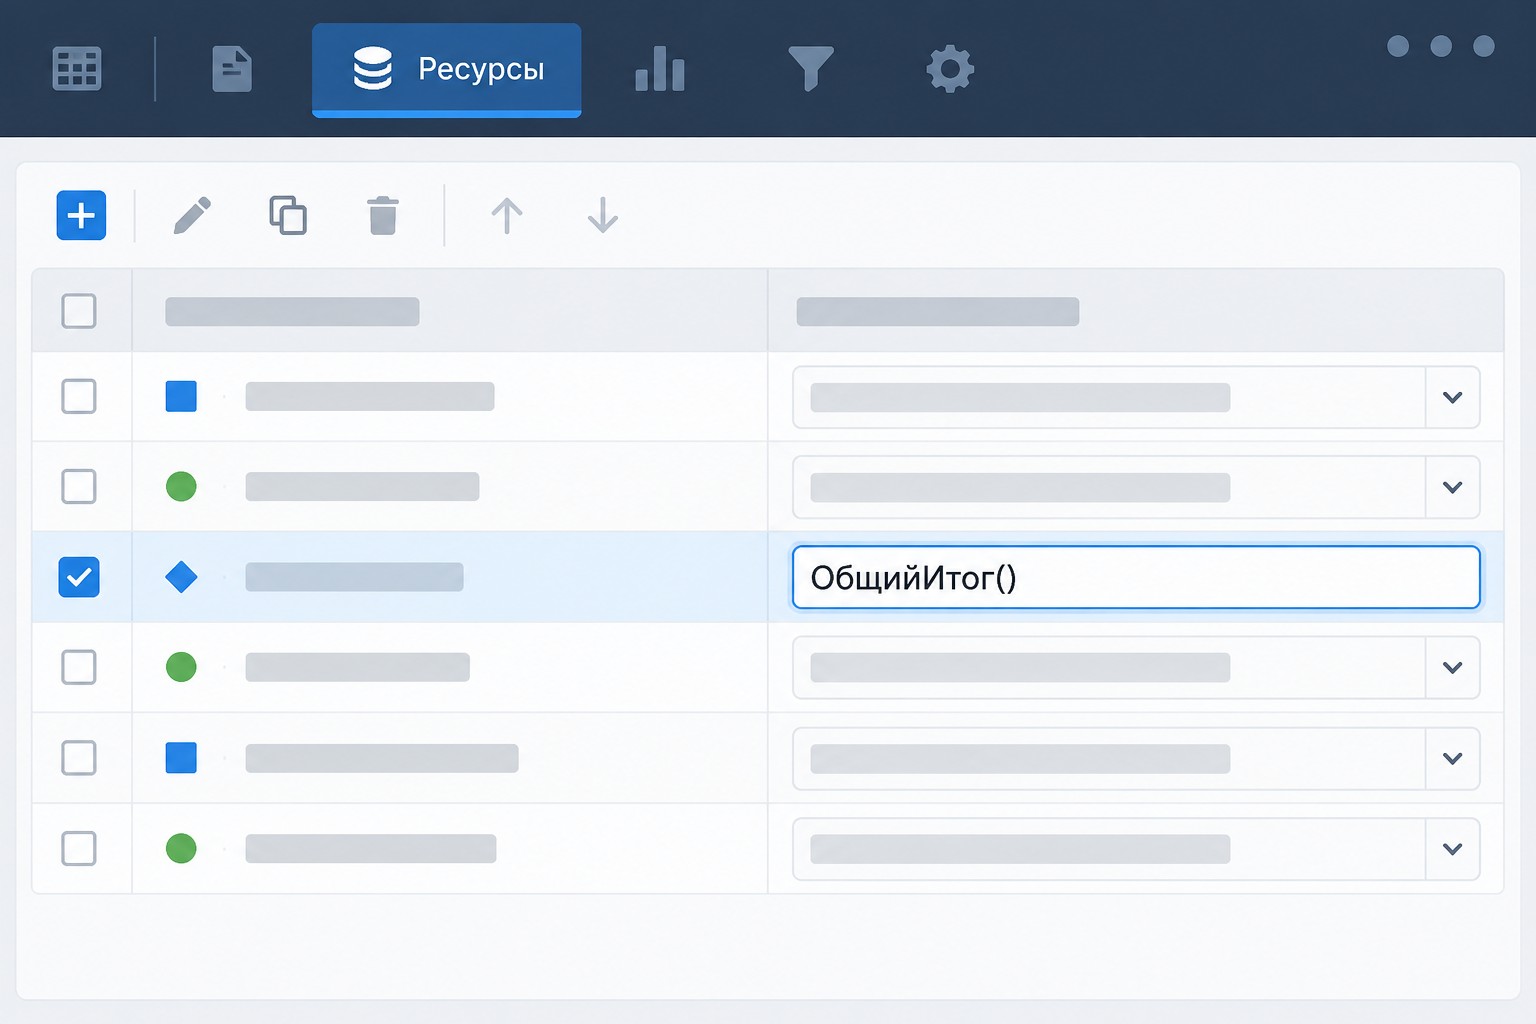Click the blue square icon in the first row
1536x1024 pixels.
(181, 396)
